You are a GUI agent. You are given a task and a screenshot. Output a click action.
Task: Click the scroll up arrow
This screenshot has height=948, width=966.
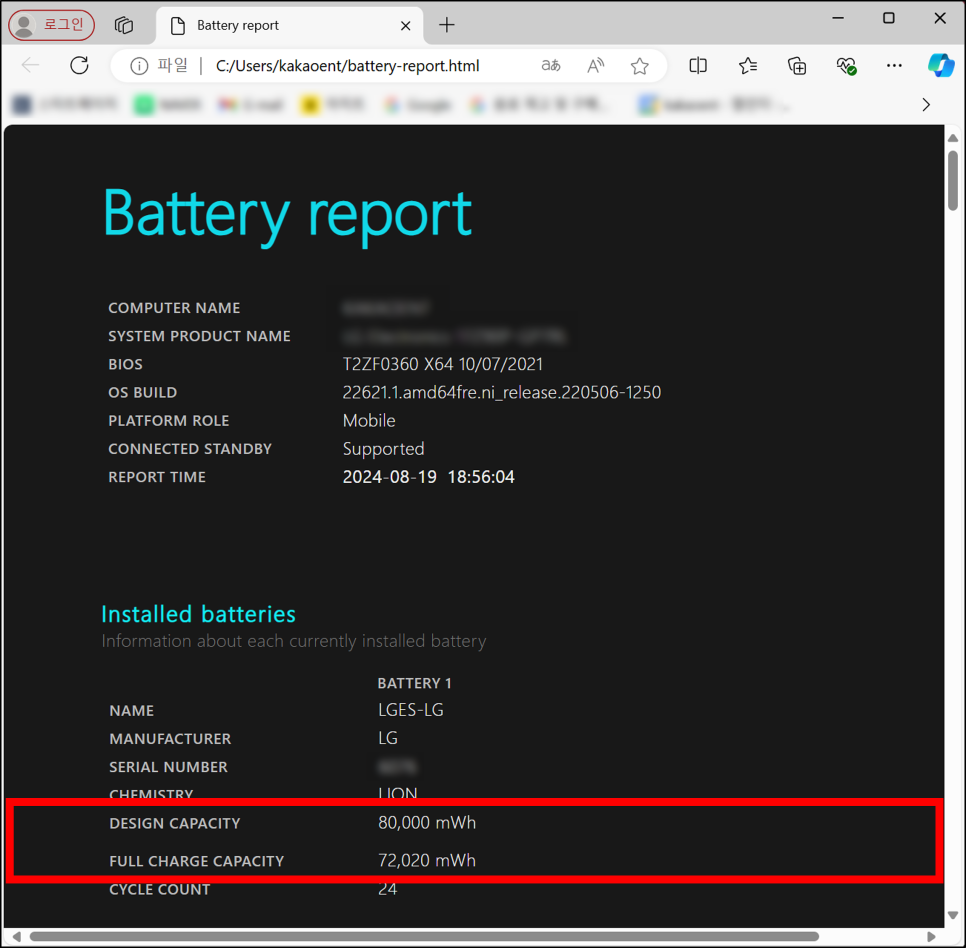tap(953, 137)
